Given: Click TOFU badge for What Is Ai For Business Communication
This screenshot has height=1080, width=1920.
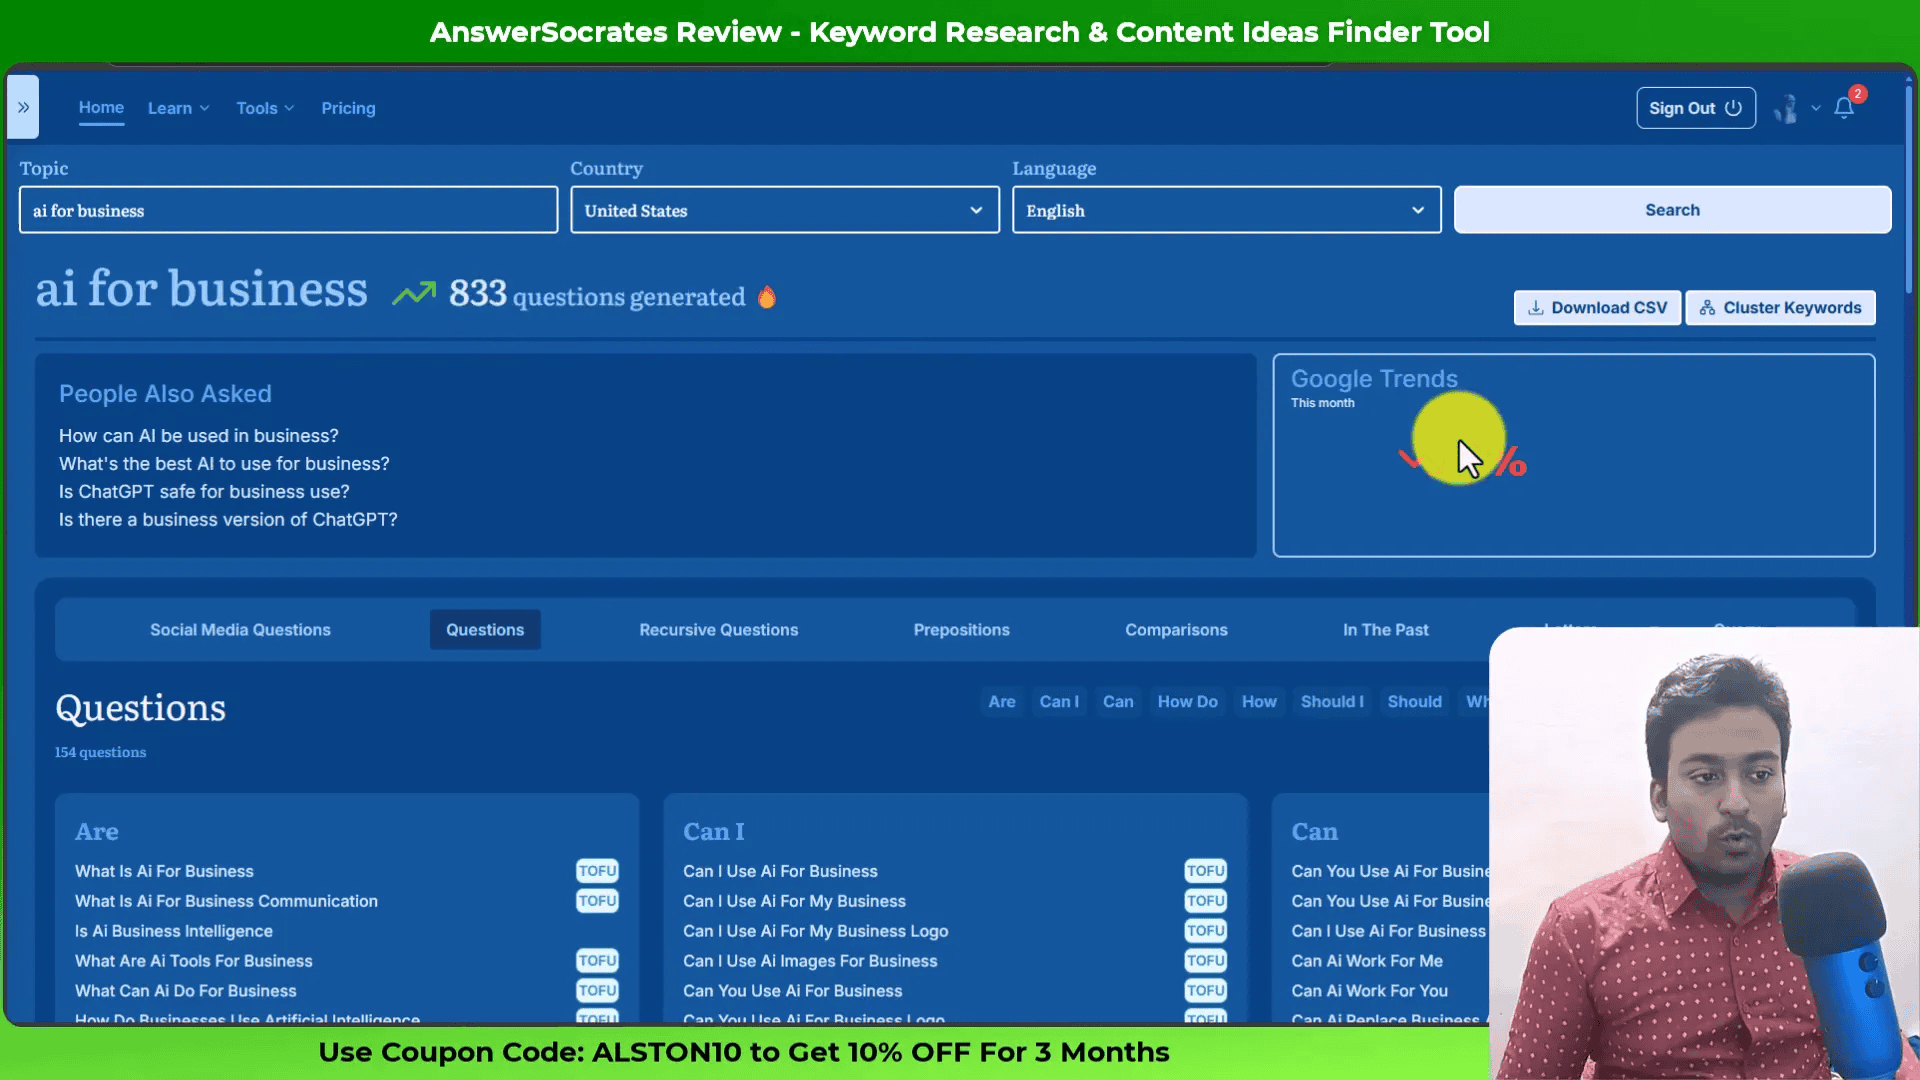Looking at the screenshot, I should coord(597,901).
